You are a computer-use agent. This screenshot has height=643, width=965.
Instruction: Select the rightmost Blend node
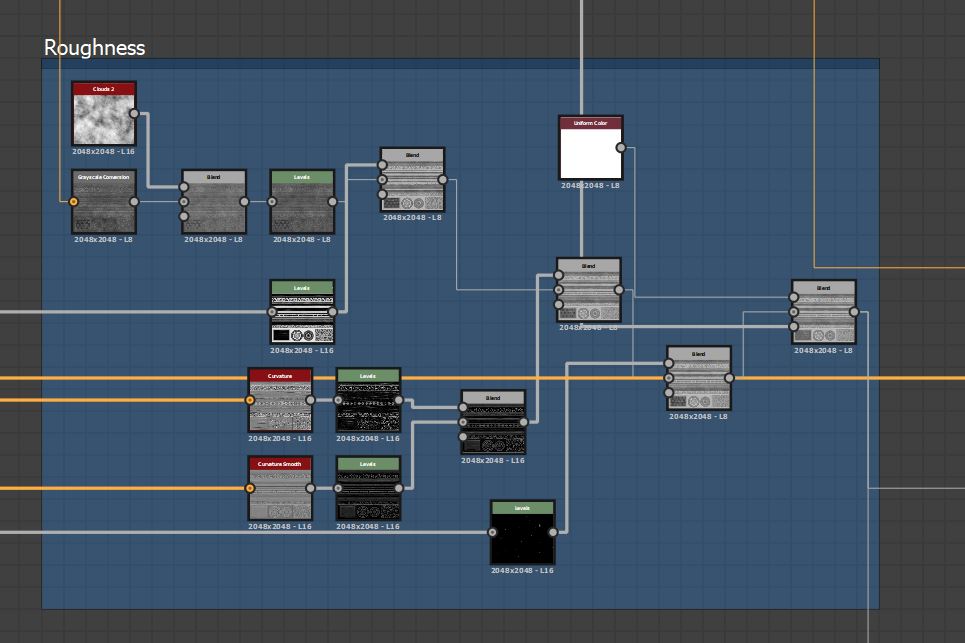click(x=823, y=317)
